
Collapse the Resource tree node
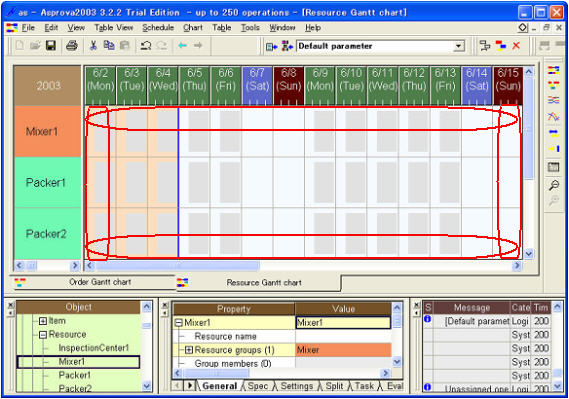[43, 335]
